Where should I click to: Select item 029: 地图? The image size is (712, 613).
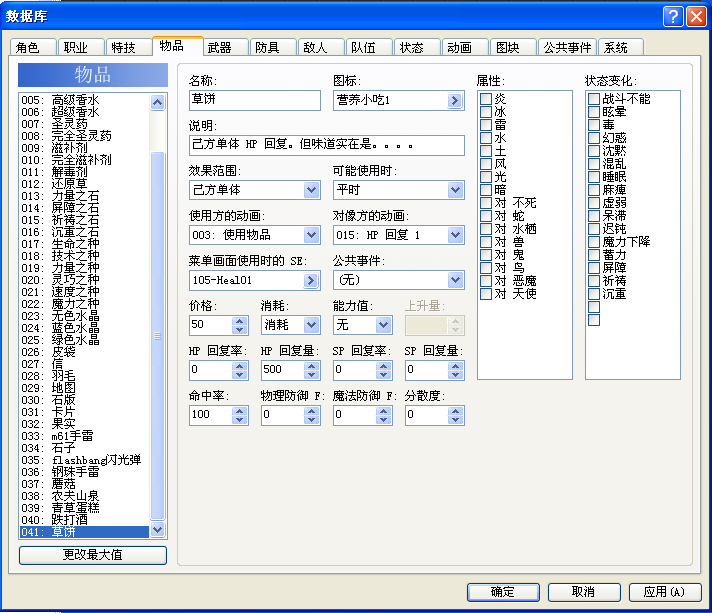tap(84, 388)
